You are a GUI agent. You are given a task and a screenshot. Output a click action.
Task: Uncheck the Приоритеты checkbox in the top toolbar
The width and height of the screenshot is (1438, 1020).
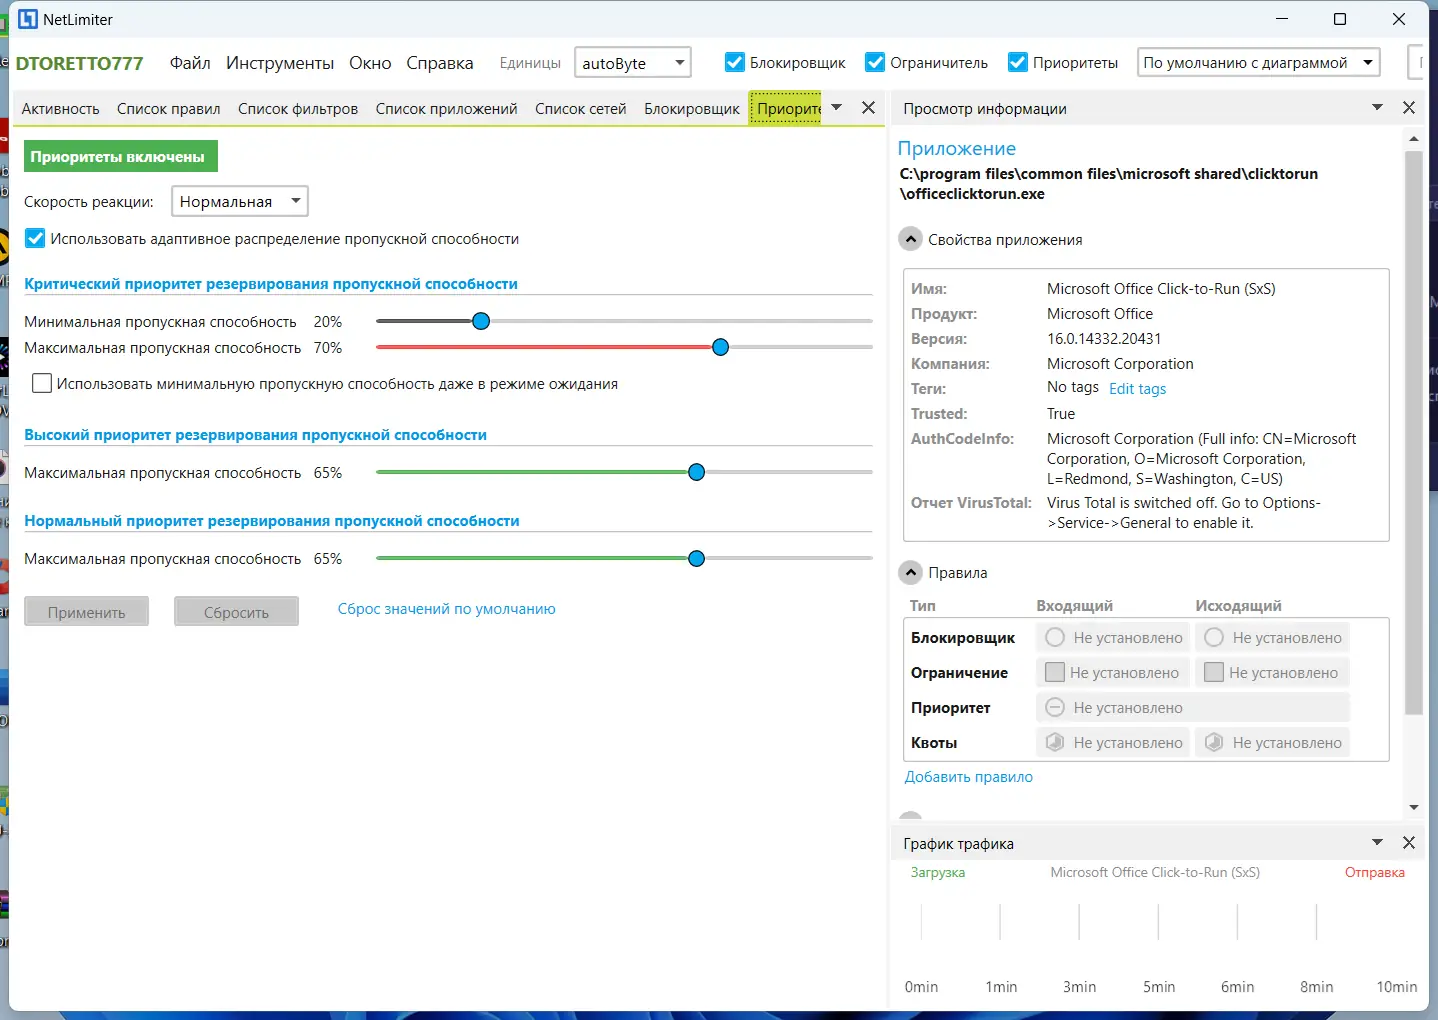pyautogui.click(x=1018, y=63)
